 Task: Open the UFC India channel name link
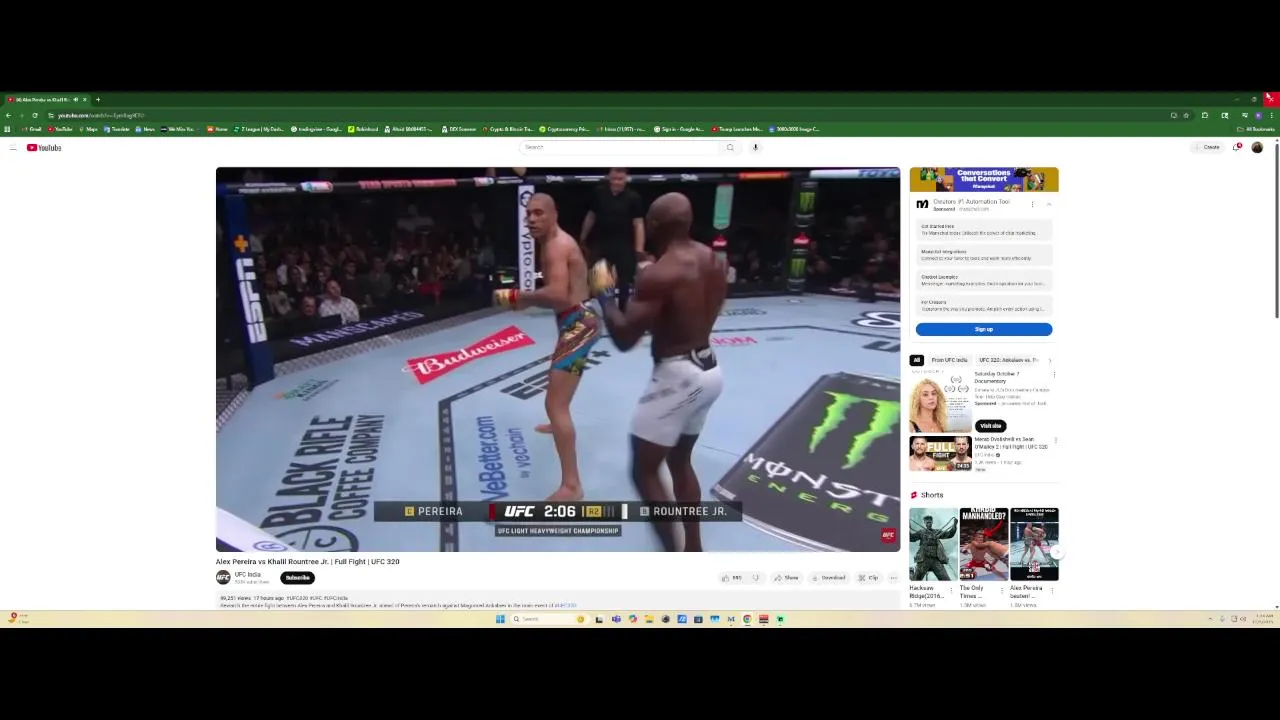coord(248,574)
